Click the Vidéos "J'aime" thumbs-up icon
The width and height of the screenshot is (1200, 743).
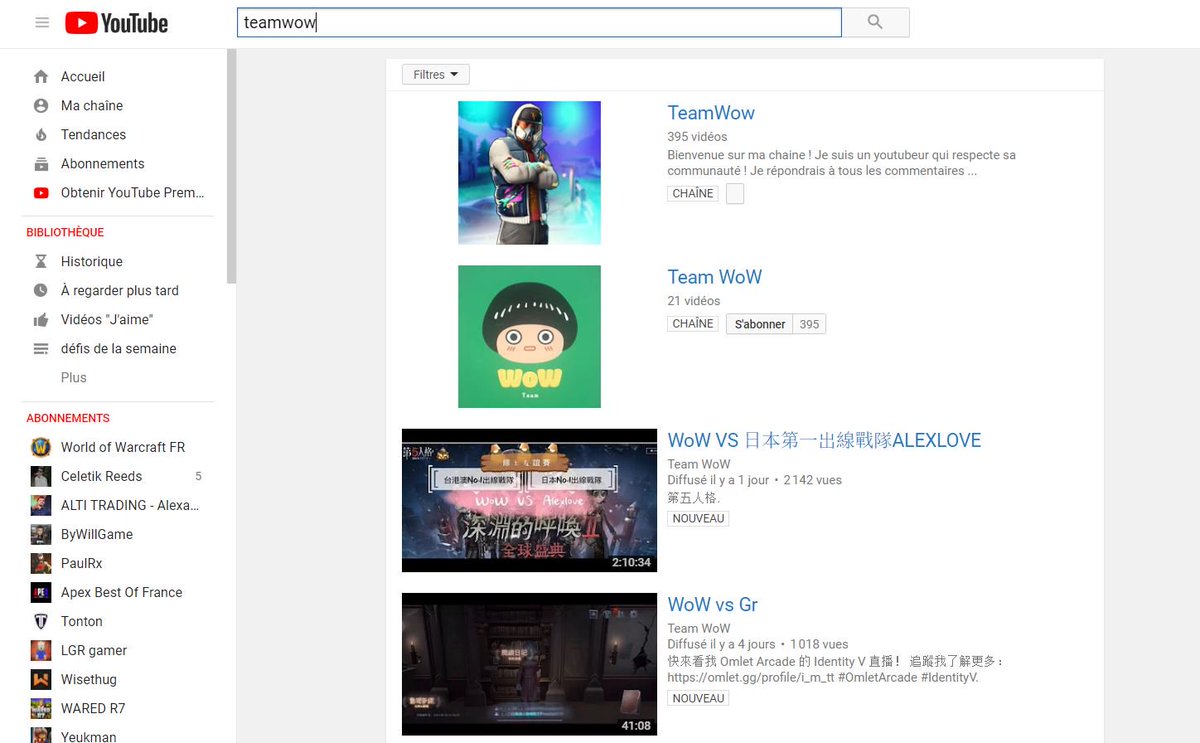point(41,319)
